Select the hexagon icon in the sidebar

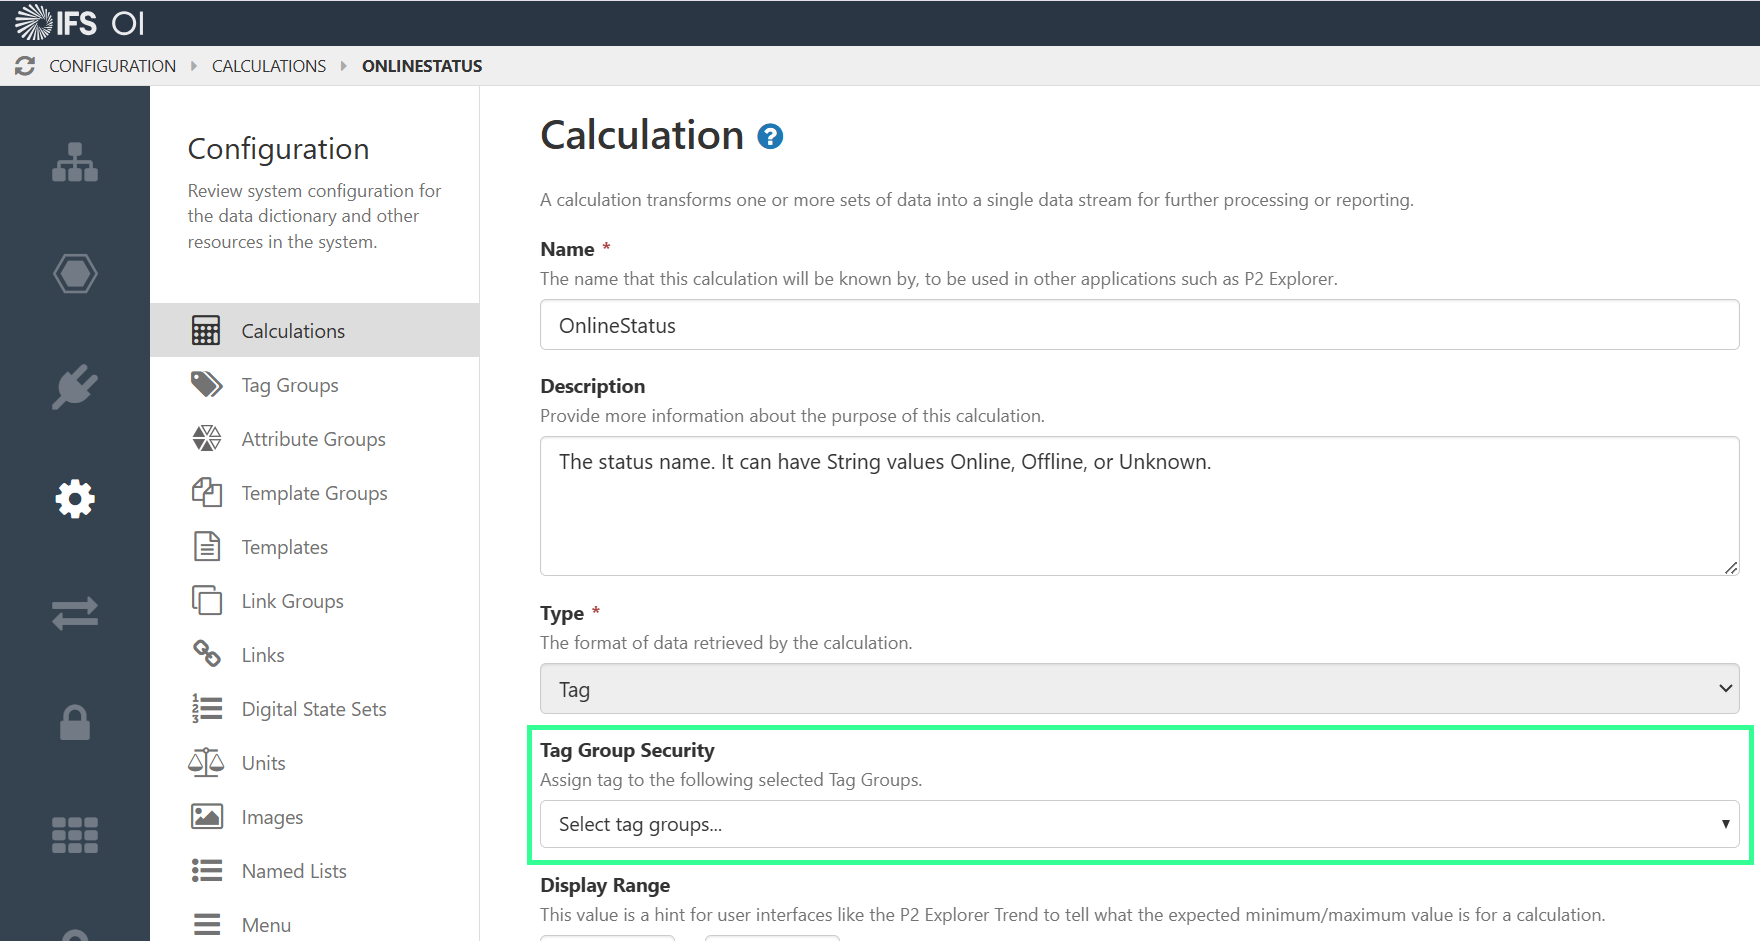tap(75, 273)
